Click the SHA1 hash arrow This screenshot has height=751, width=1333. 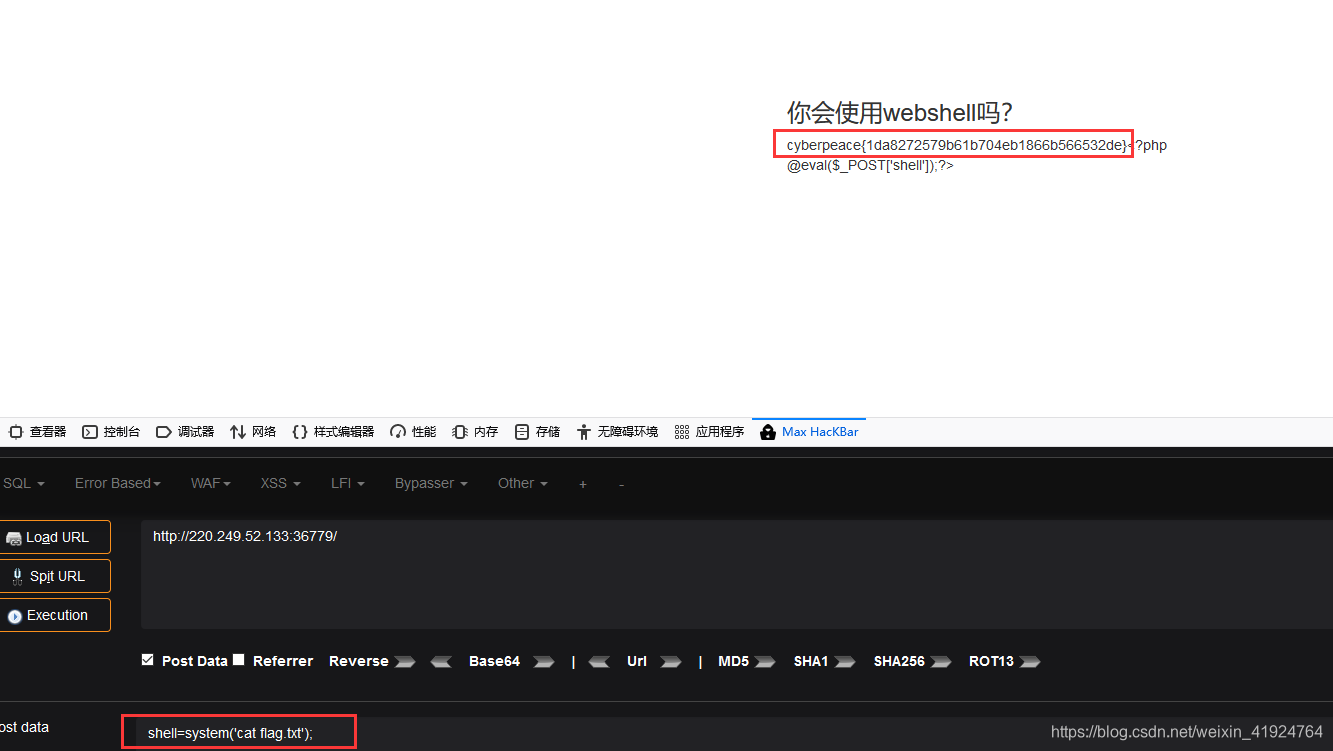(845, 661)
